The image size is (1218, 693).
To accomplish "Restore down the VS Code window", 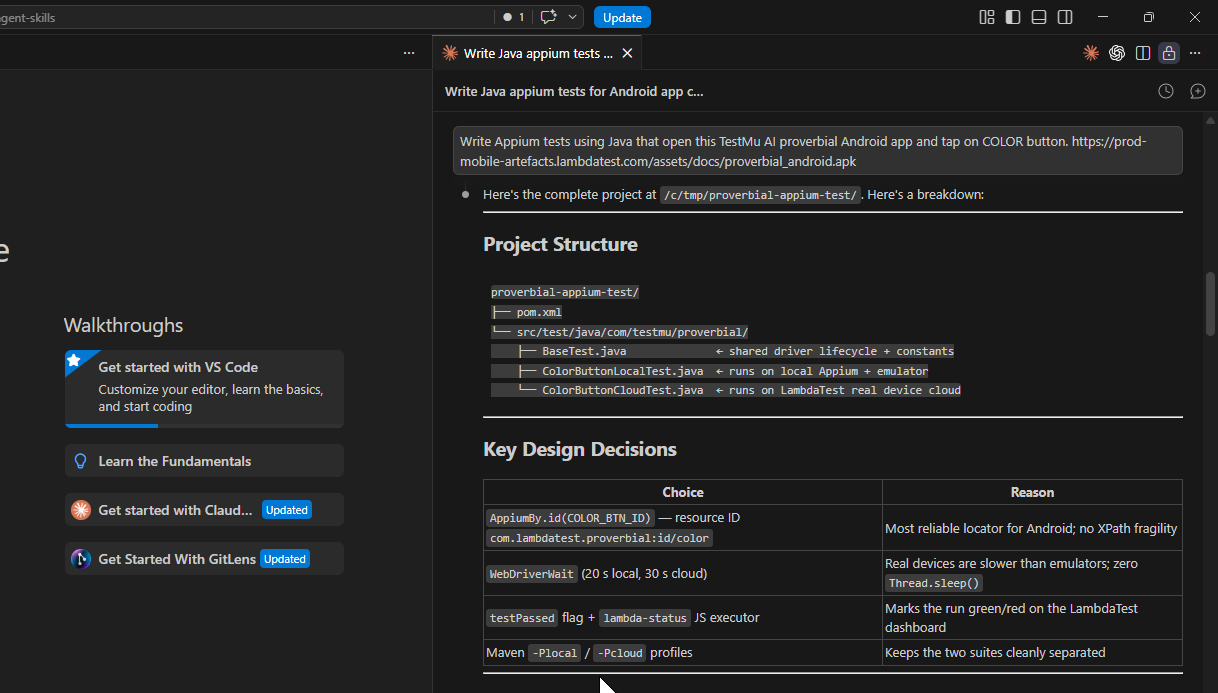I will (x=1149, y=17).
